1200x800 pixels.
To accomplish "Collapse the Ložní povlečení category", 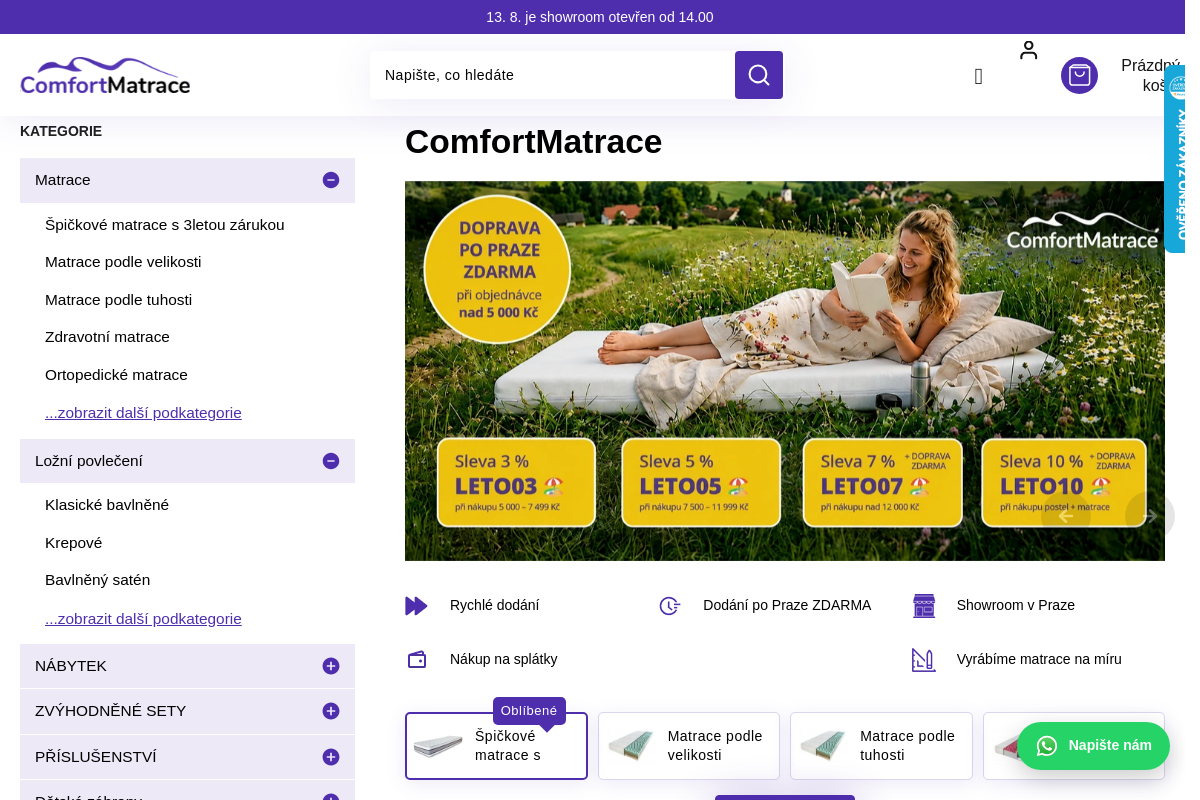I will (331, 461).
